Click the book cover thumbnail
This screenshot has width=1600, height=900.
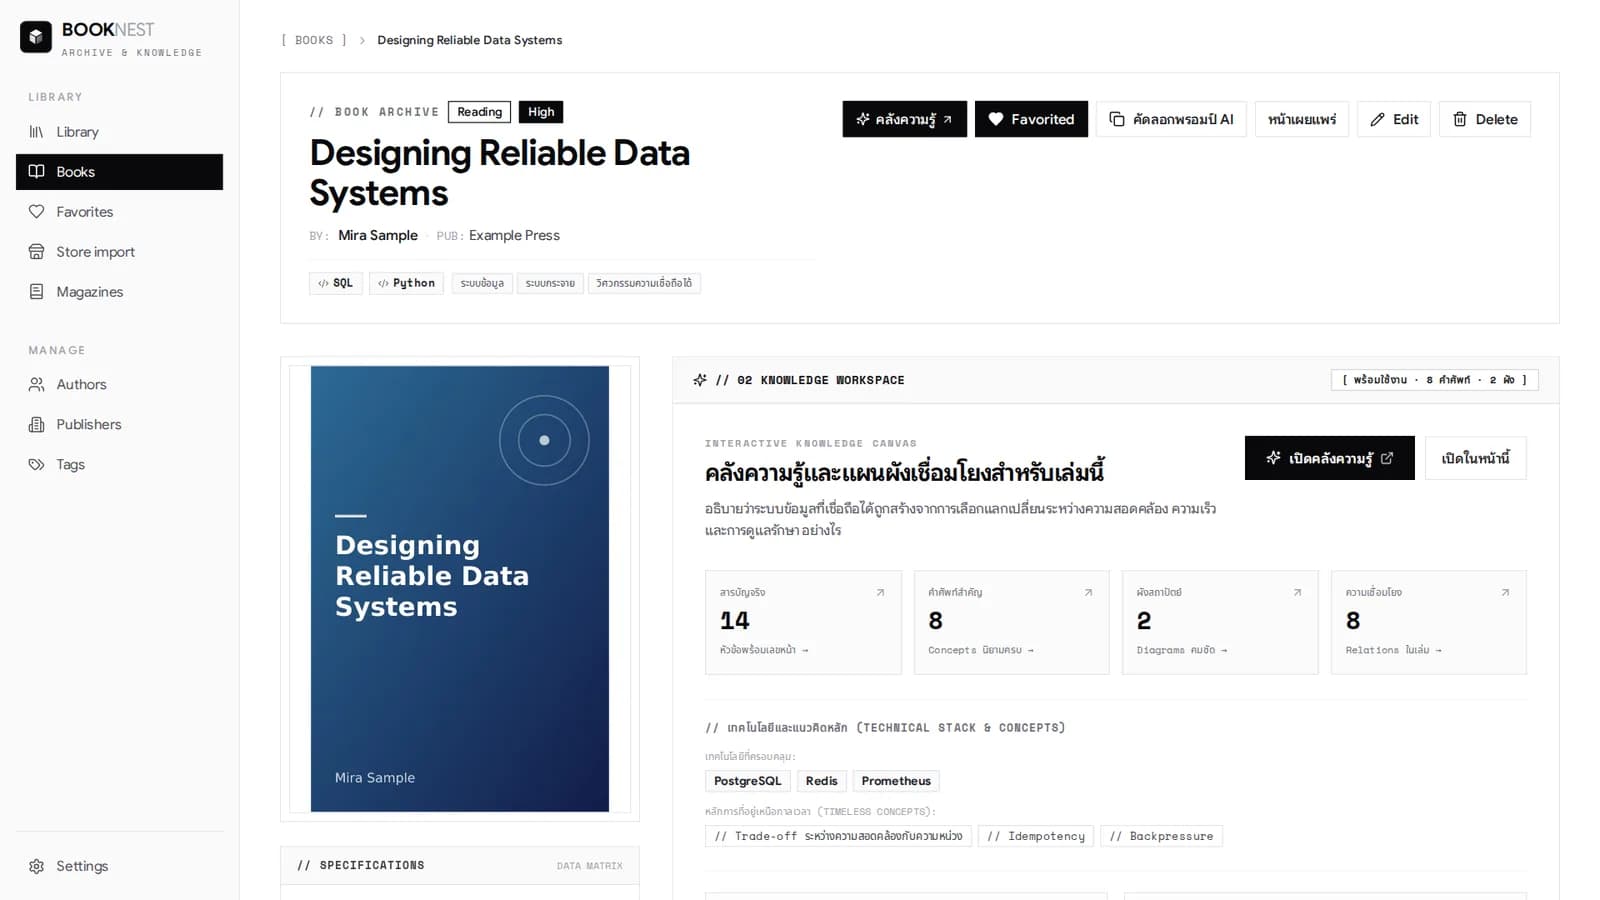tap(460, 589)
